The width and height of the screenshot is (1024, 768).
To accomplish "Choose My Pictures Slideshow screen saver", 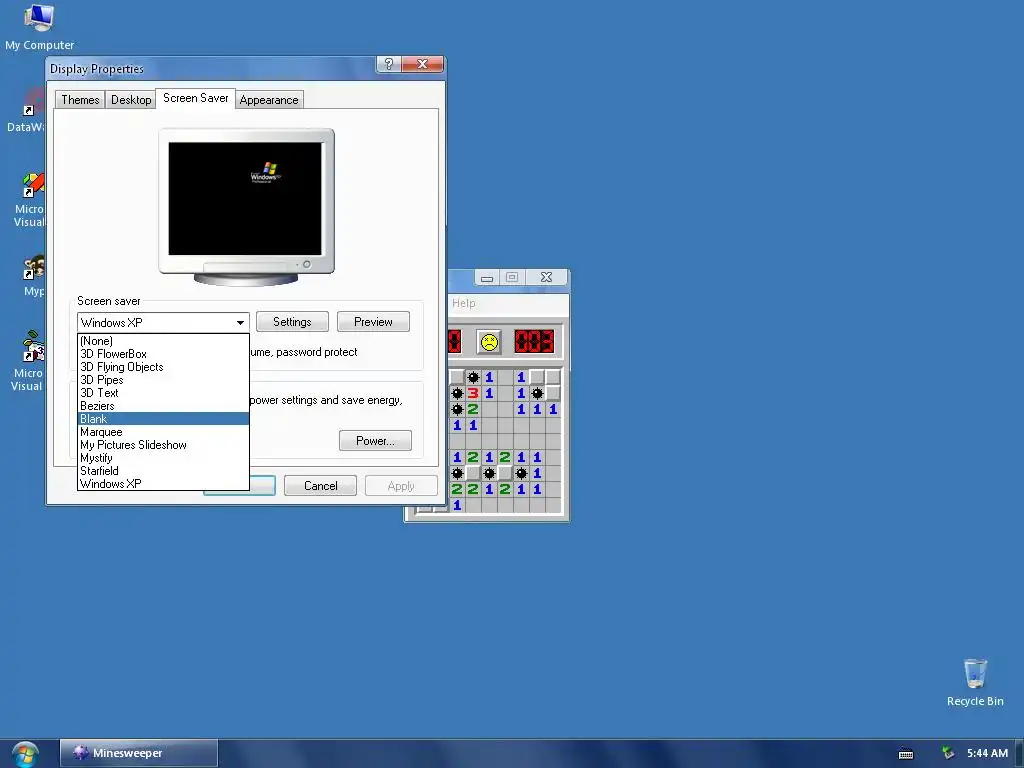I will 163,445.
